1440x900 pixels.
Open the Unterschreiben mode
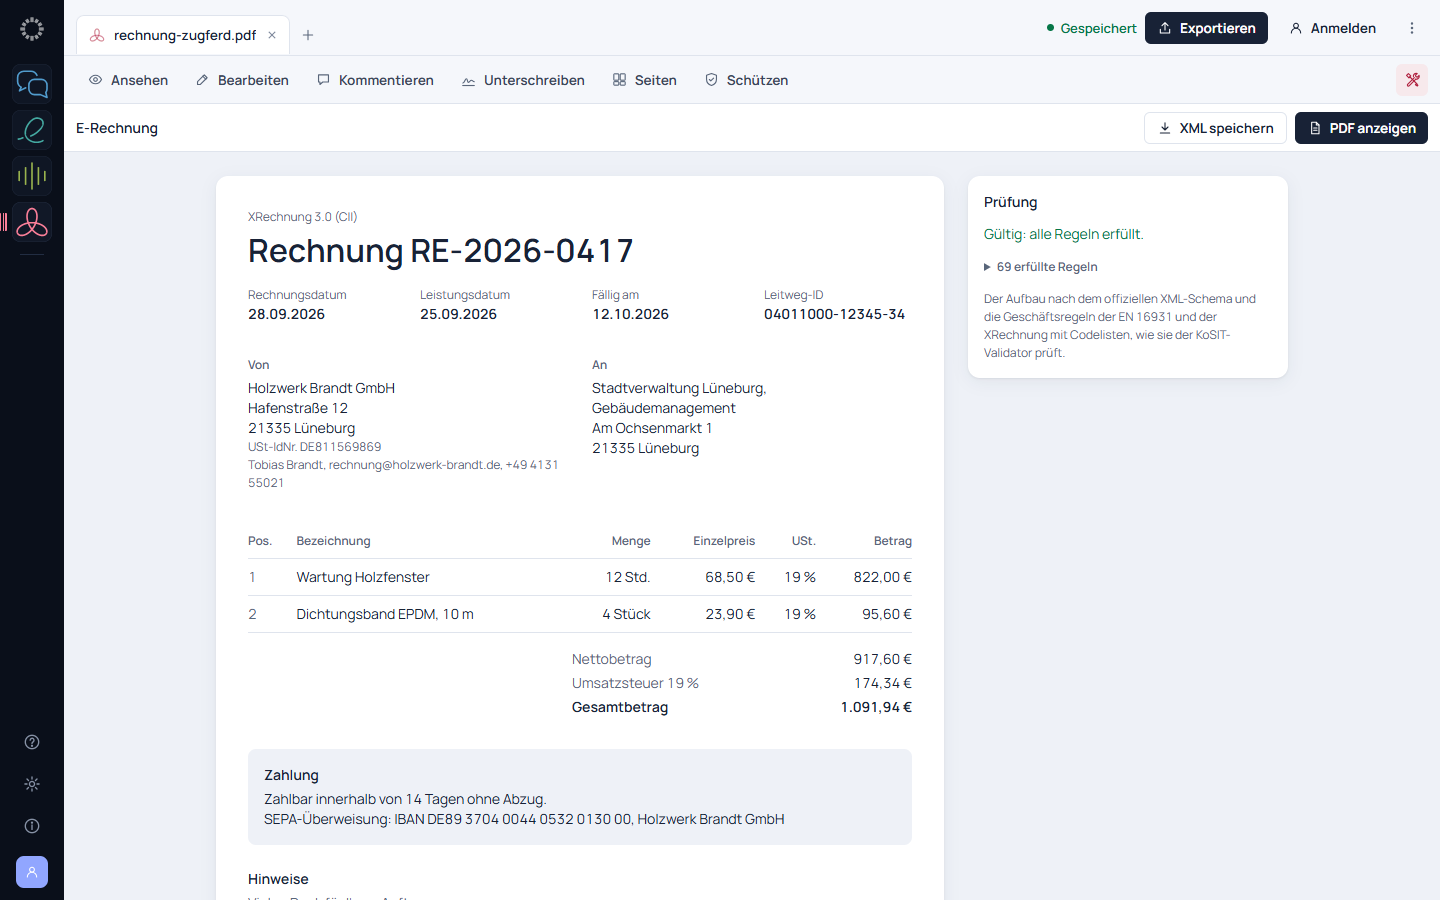(523, 80)
